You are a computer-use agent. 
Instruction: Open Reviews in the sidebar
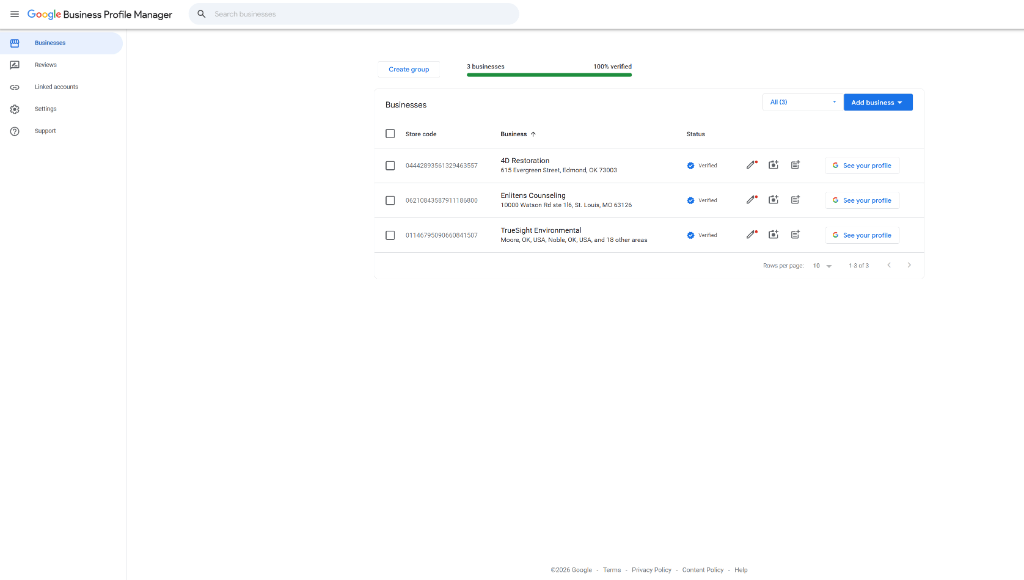61,65
